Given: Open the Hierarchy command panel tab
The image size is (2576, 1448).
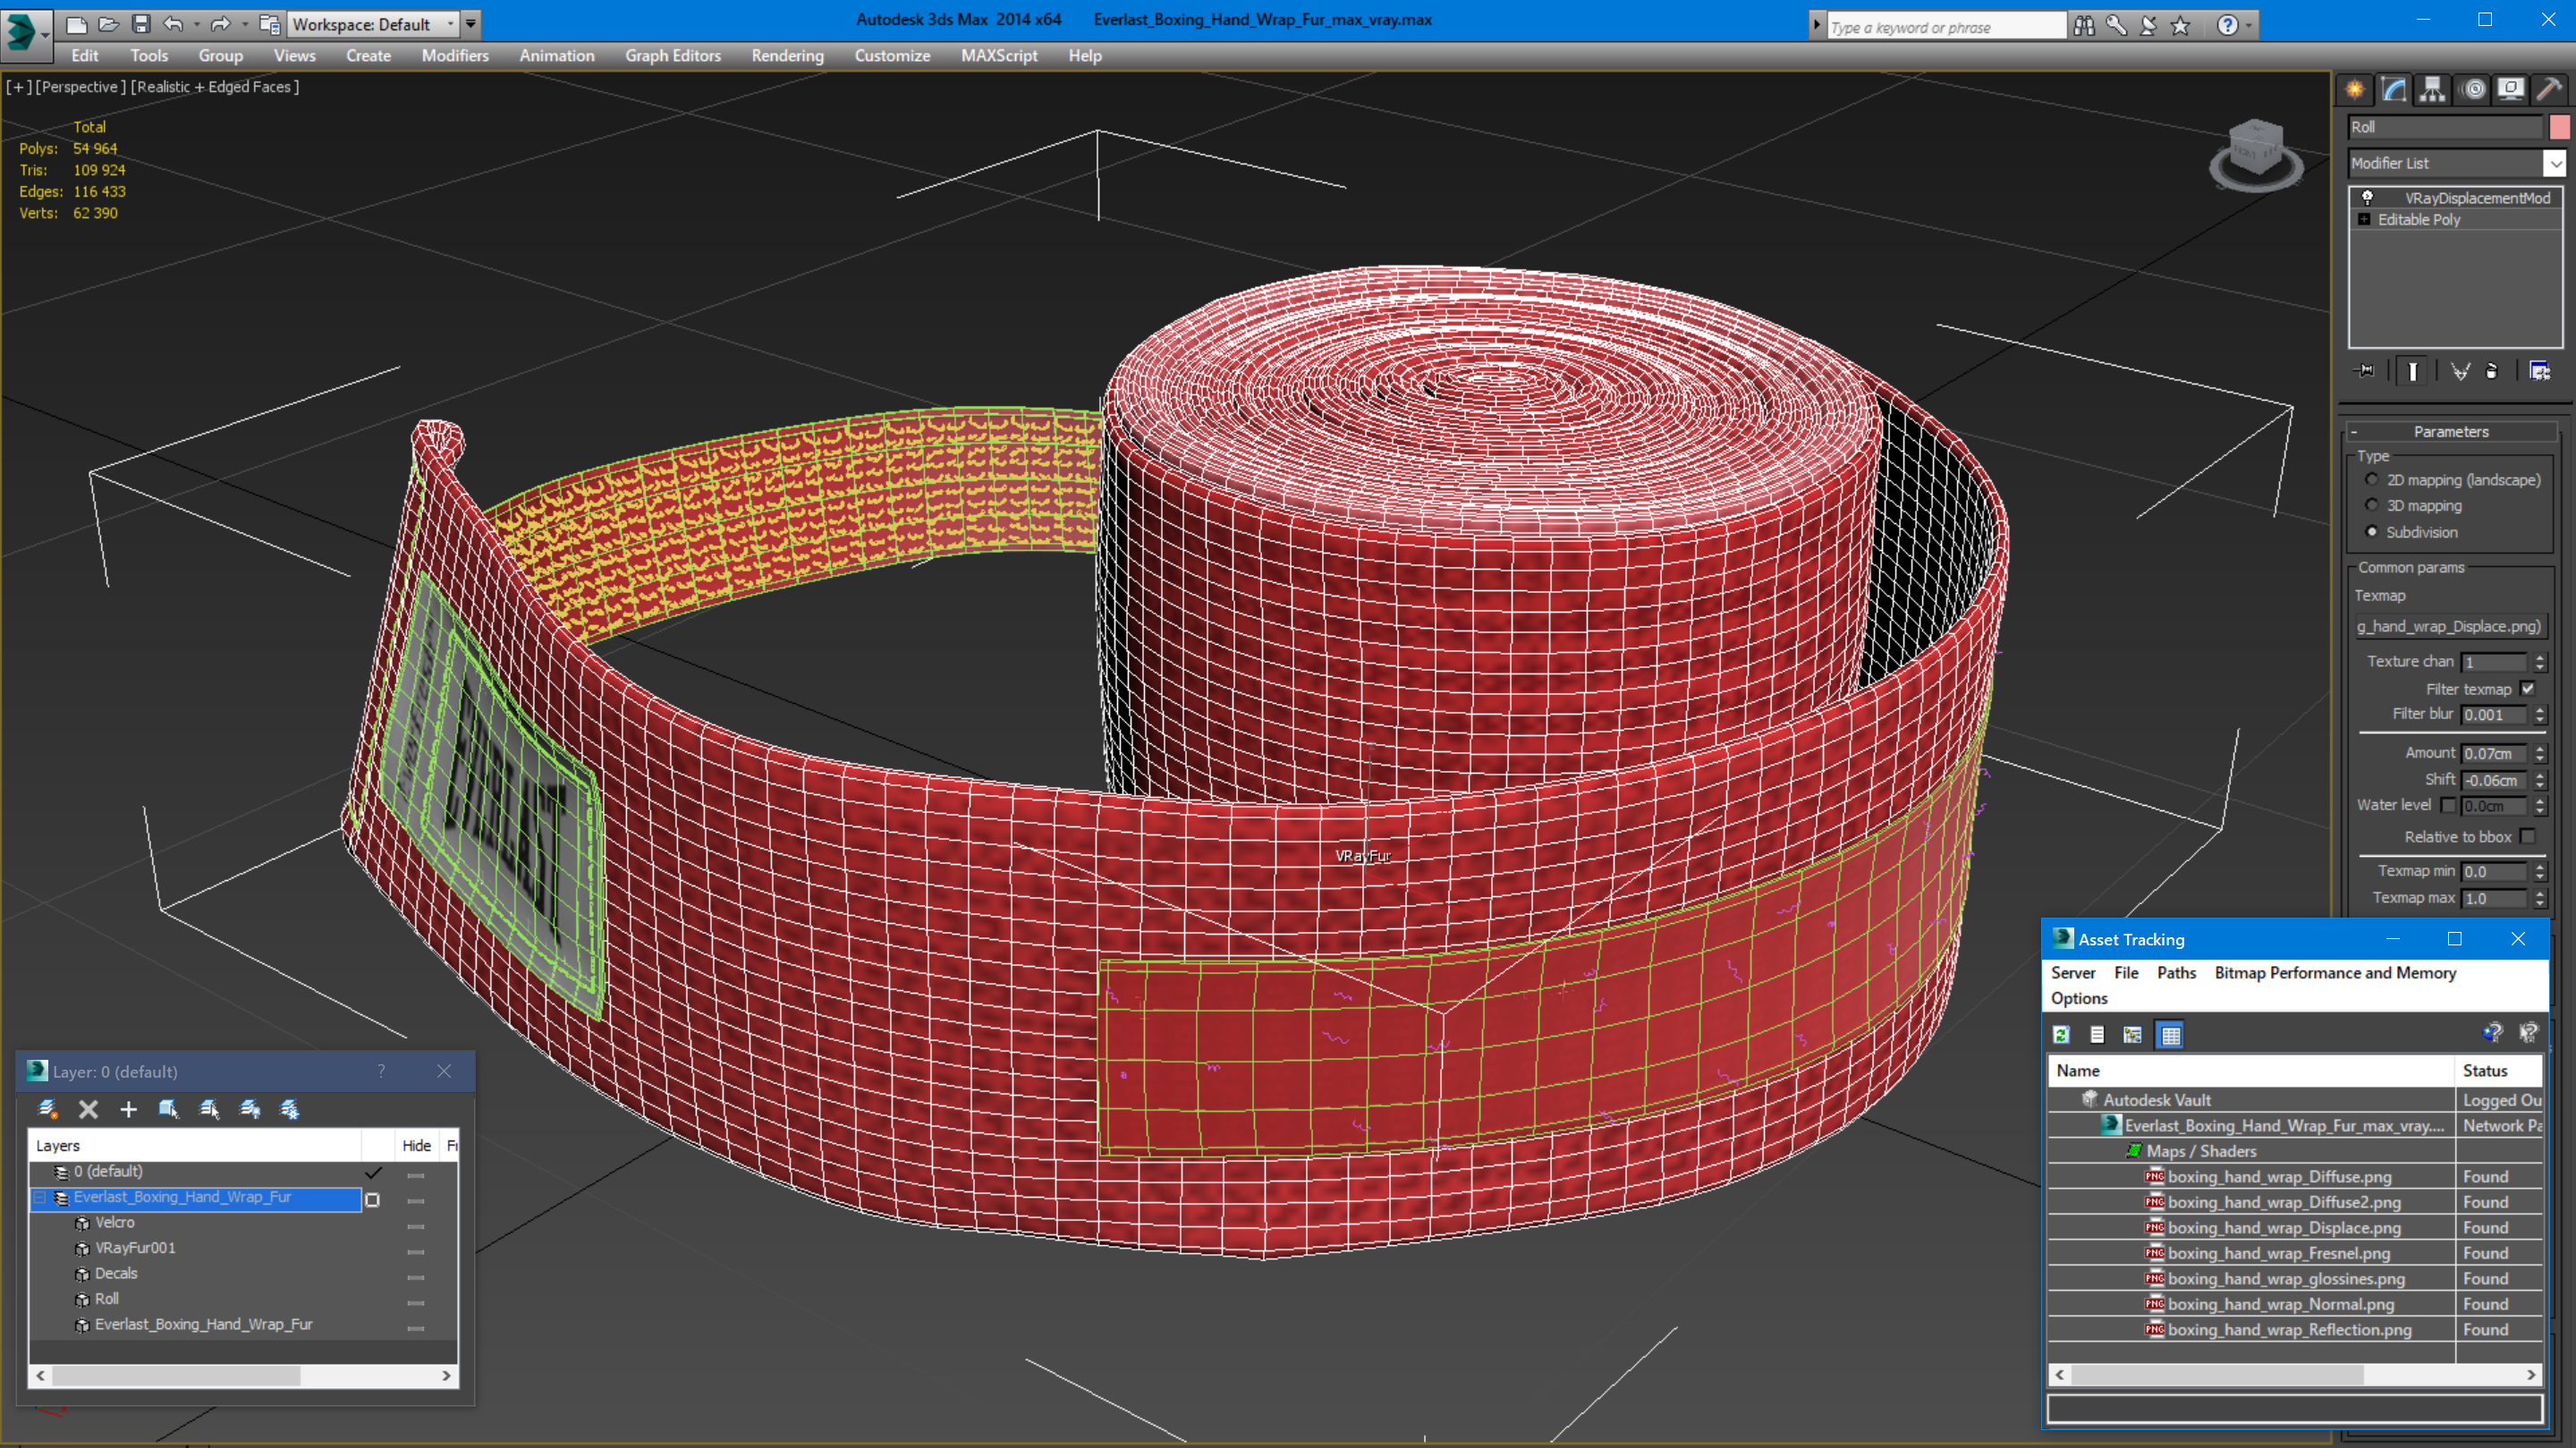Looking at the screenshot, I should coord(2432,90).
